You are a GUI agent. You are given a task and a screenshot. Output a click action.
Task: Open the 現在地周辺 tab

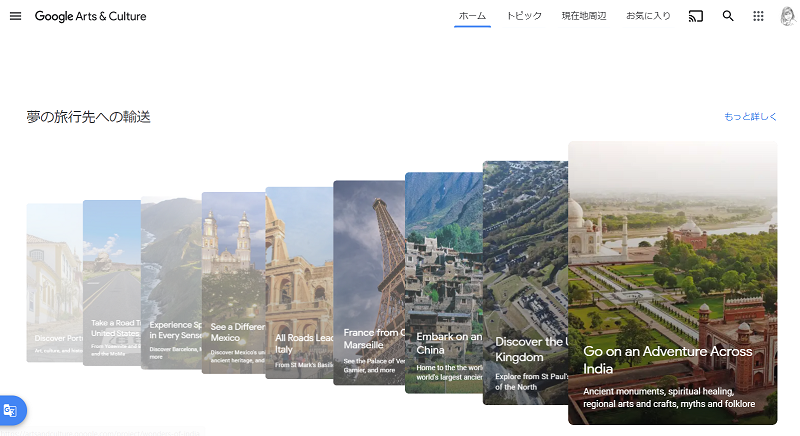point(583,16)
